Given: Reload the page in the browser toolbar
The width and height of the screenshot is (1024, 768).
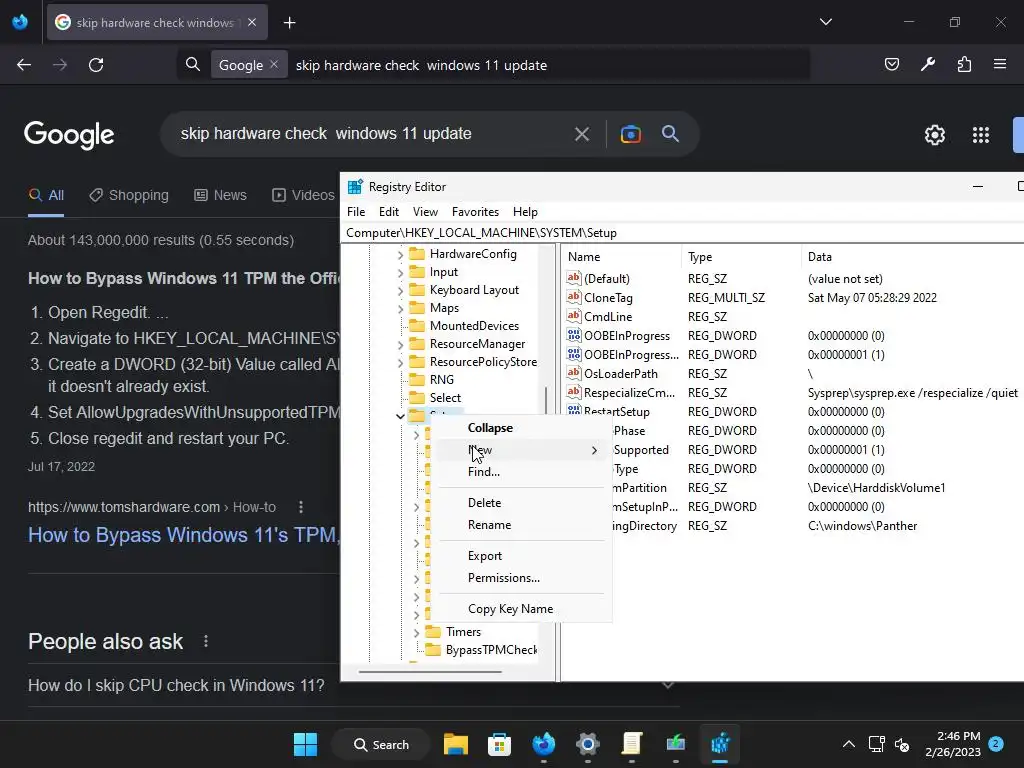Looking at the screenshot, I should [96, 65].
